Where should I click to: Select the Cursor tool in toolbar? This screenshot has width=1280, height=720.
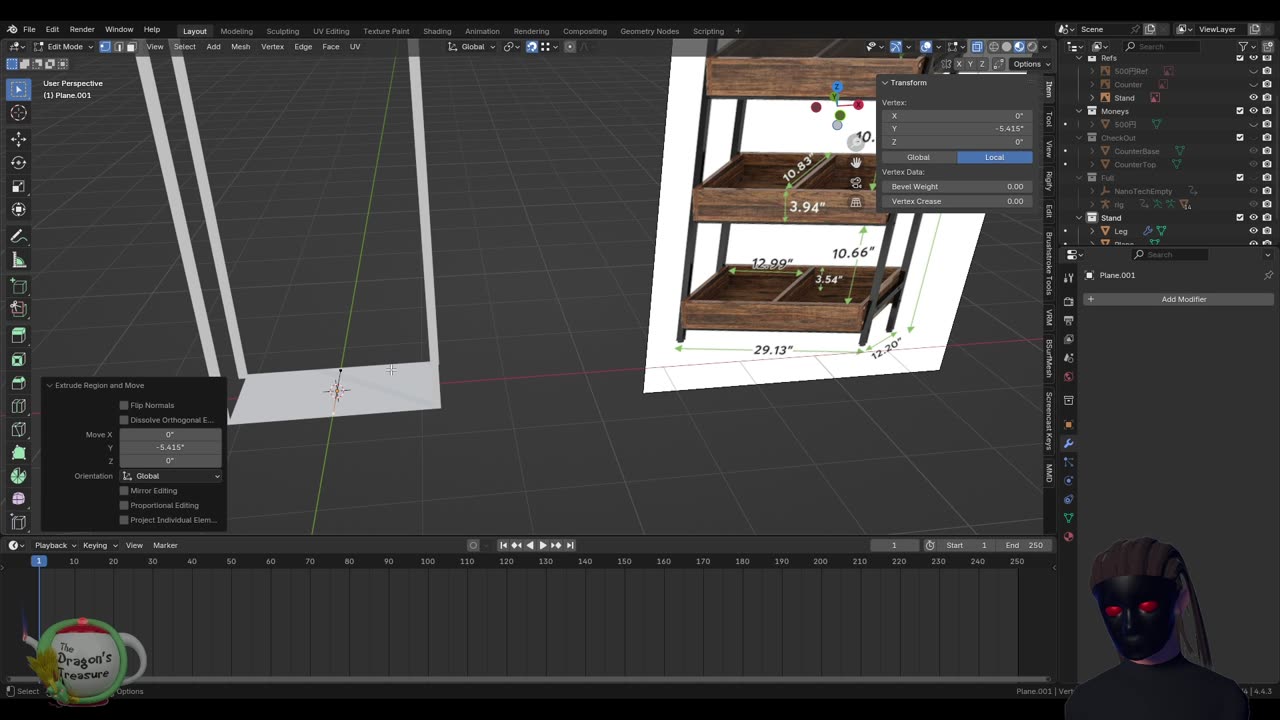18,113
